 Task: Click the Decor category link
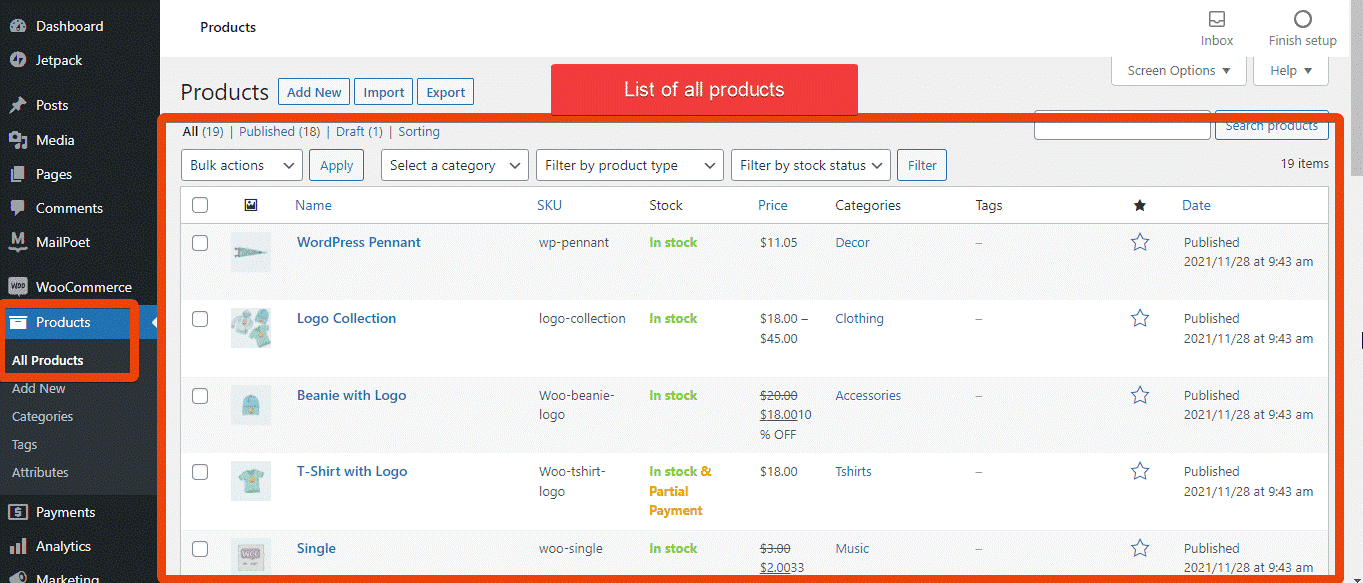click(853, 242)
